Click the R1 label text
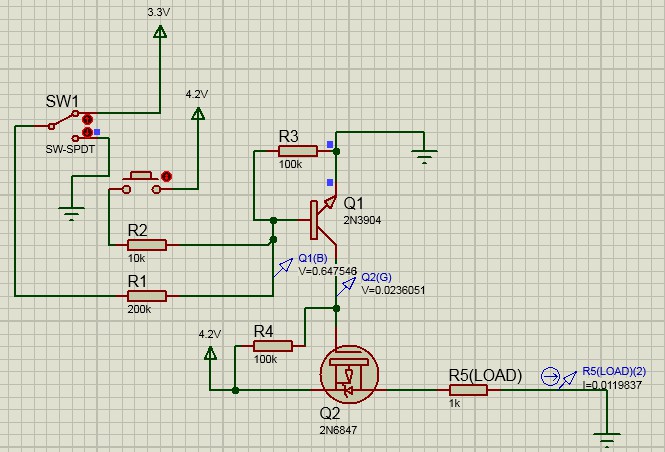Image resolution: width=665 pixels, height=452 pixels. click(x=137, y=281)
